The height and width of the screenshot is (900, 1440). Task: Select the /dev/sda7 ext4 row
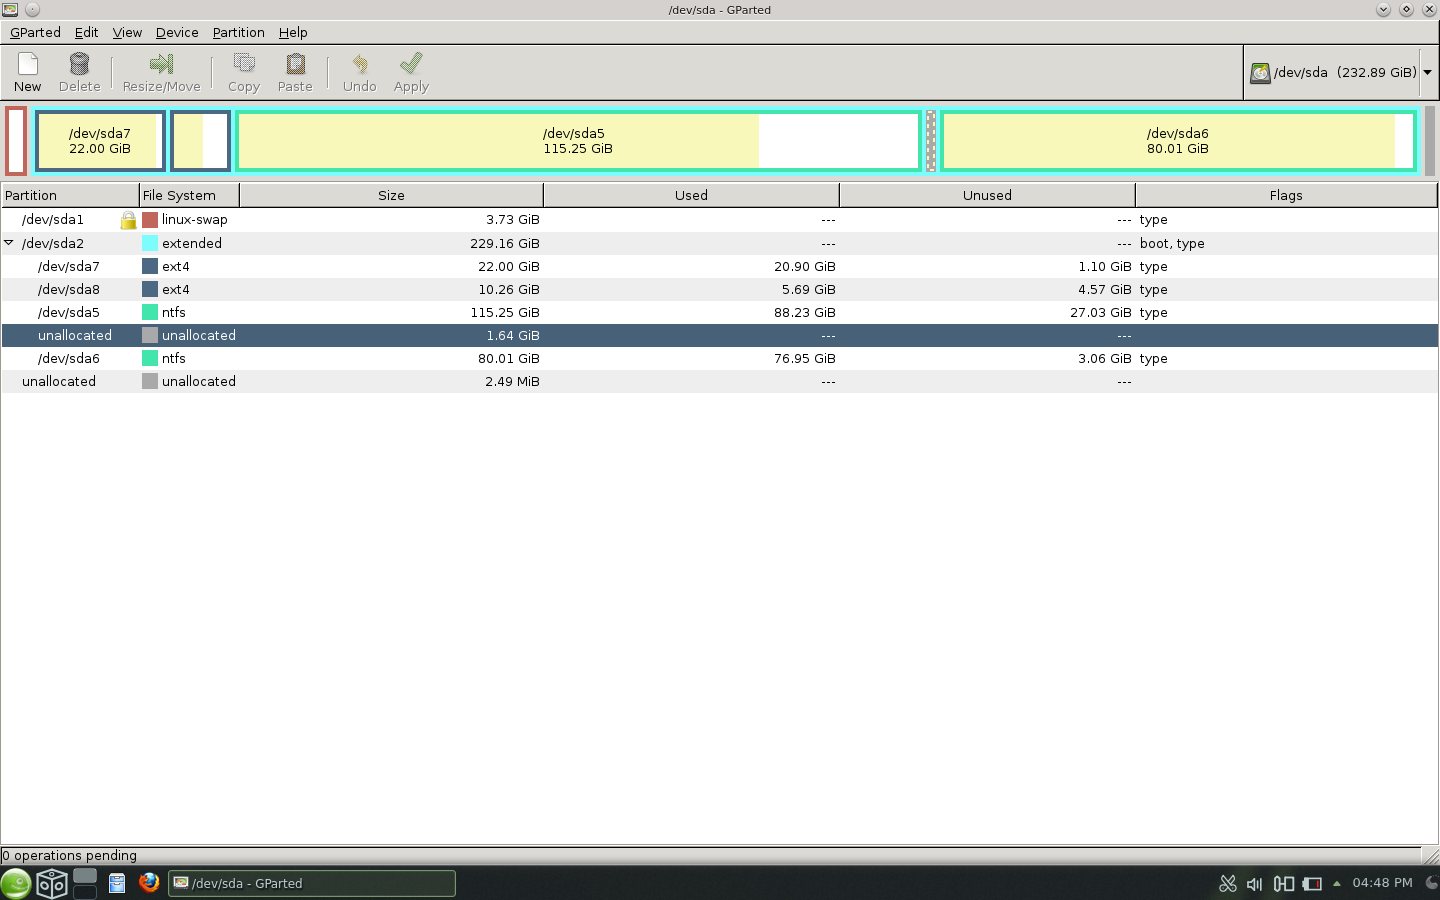719,266
